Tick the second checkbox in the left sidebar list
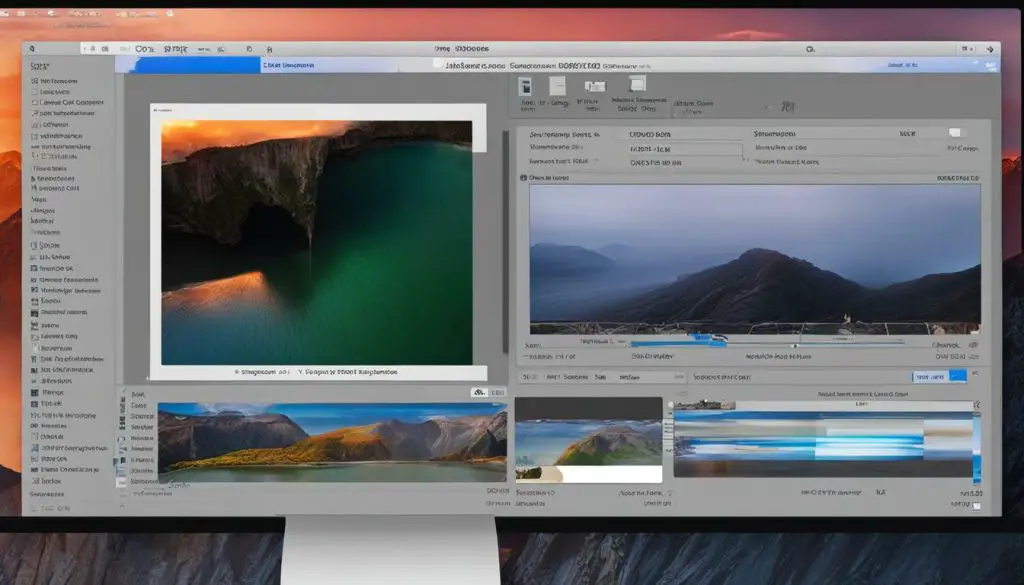This screenshot has width=1024, height=585. click(34, 102)
